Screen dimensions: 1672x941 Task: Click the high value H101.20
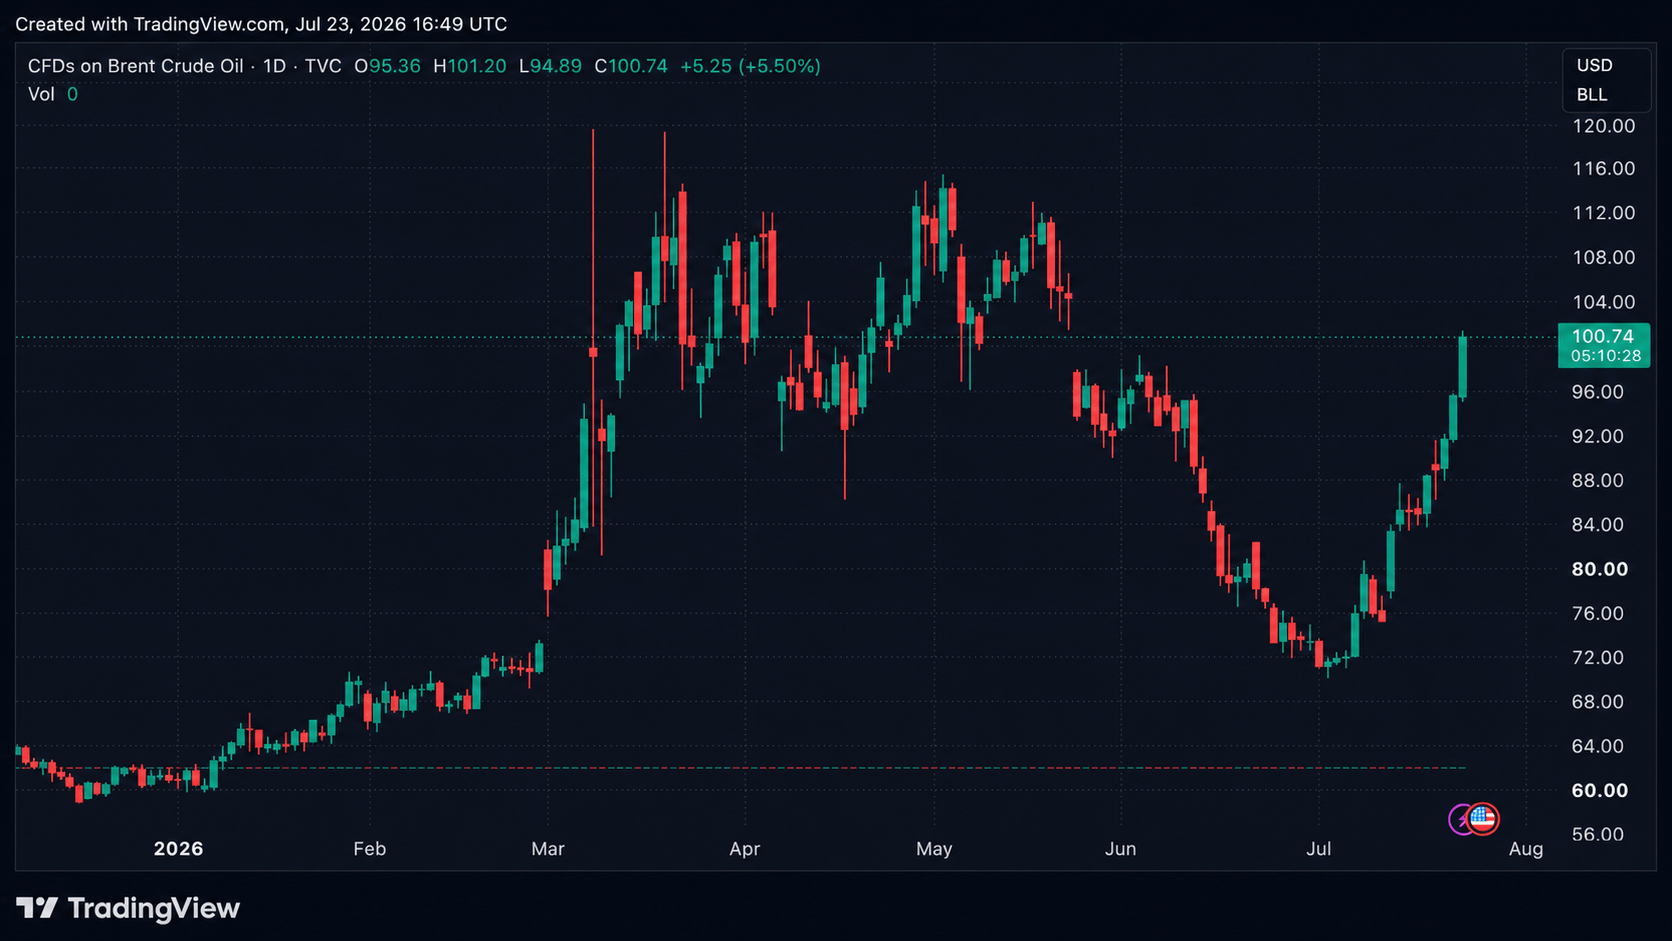(469, 66)
